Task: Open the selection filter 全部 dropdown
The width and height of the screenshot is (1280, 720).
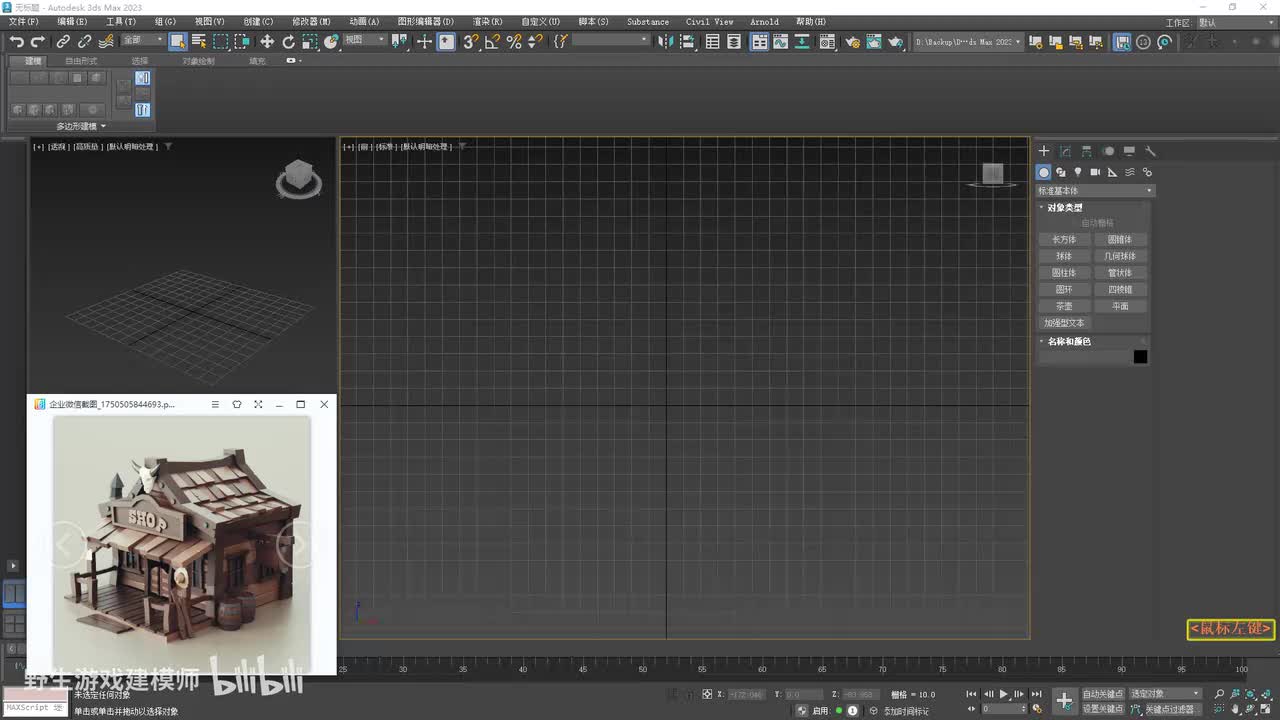Action: 143,41
